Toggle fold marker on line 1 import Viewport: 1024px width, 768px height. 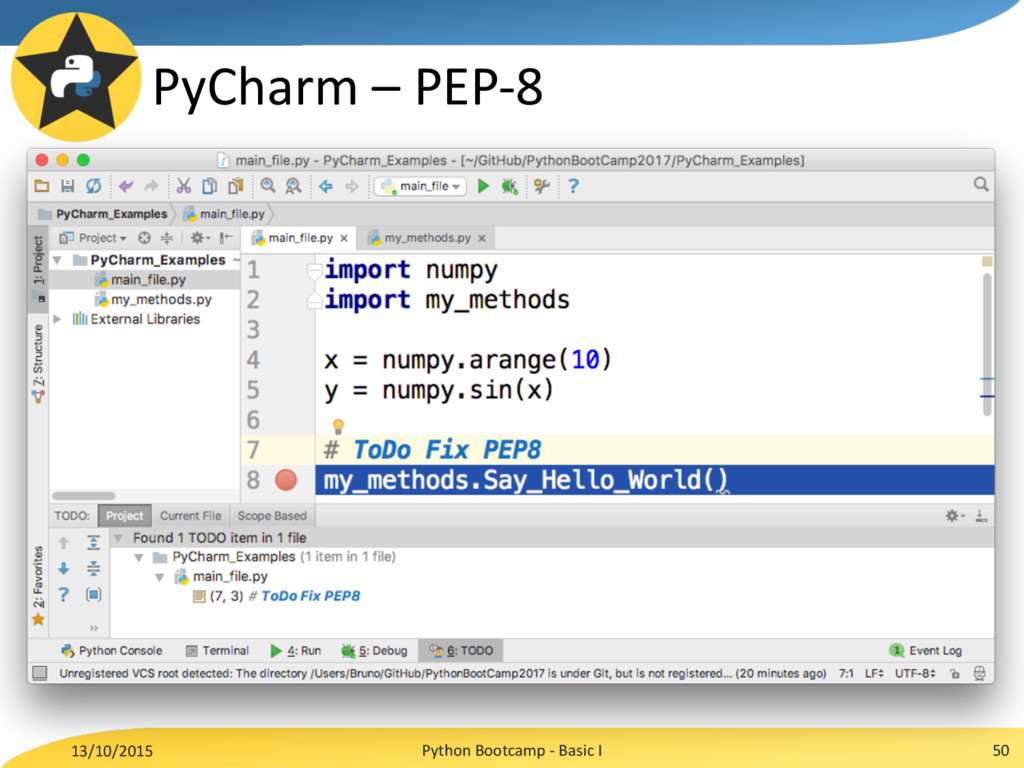tap(315, 270)
